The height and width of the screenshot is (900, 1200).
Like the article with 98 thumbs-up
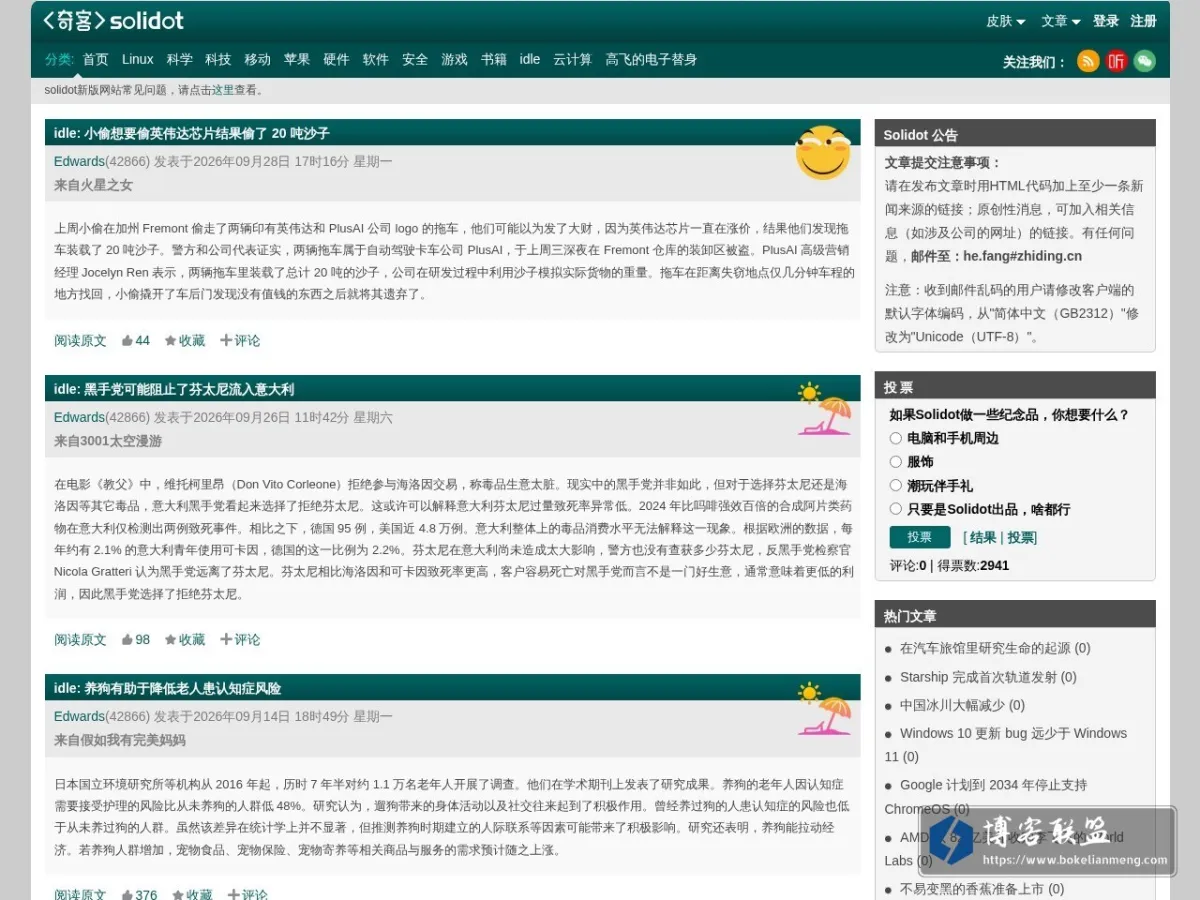click(x=136, y=639)
